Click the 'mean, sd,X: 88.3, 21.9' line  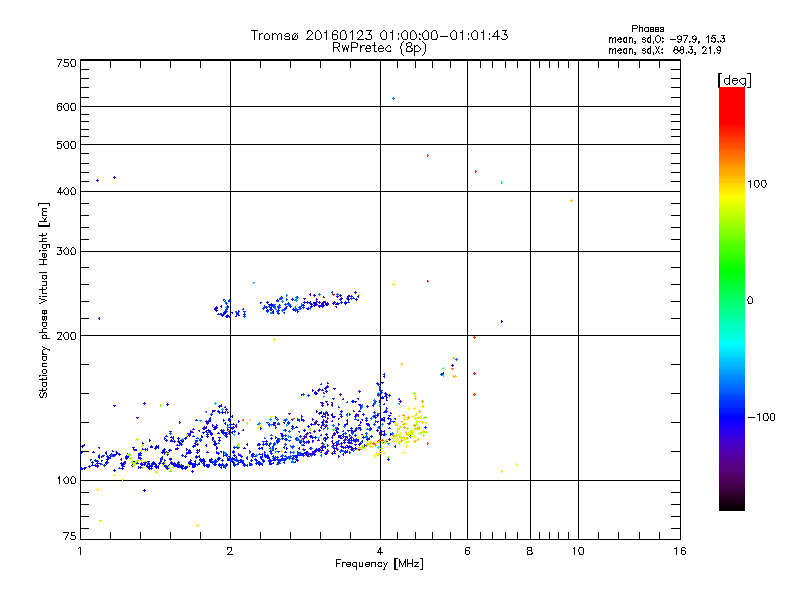[x=664, y=50]
